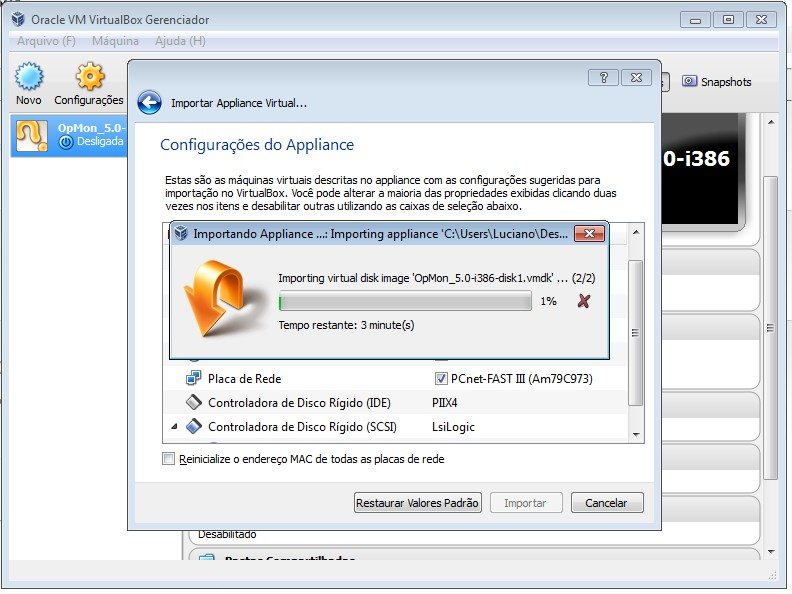
Task: Click the import progress bar
Action: coord(405,301)
